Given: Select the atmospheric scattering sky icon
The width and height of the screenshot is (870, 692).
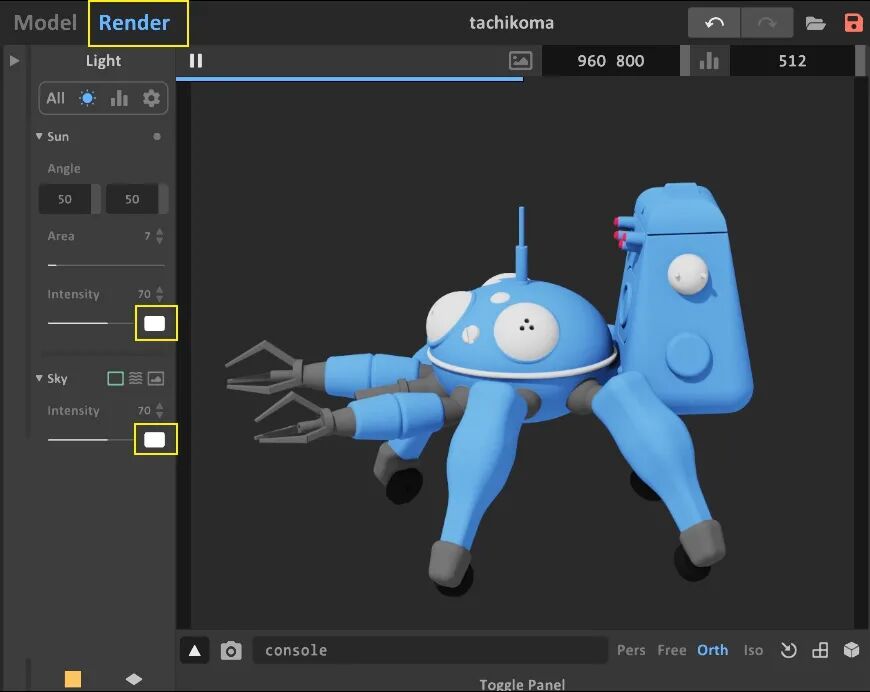Looking at the screenshot, I should pos(135,378).
